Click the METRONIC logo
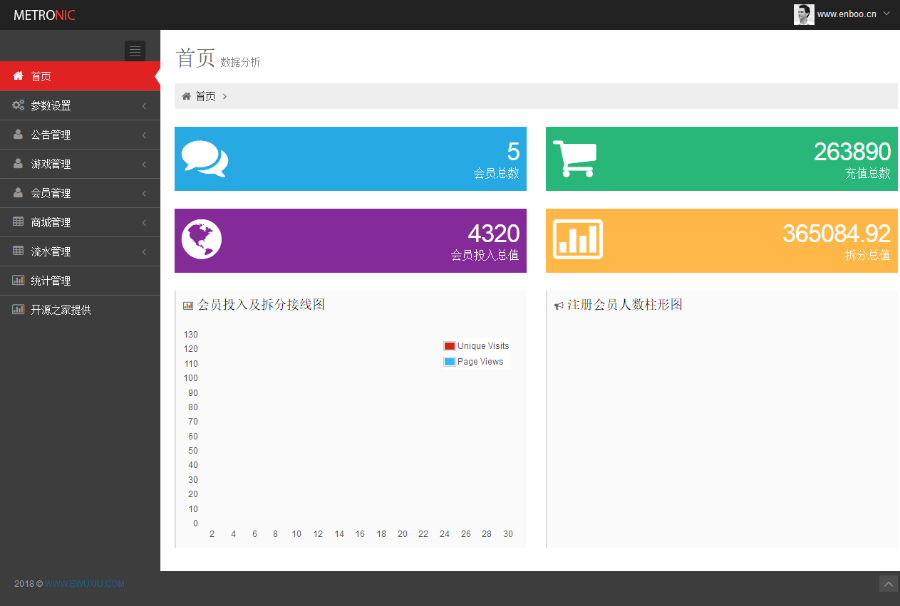The image size is (900, 606). point(44,15)
